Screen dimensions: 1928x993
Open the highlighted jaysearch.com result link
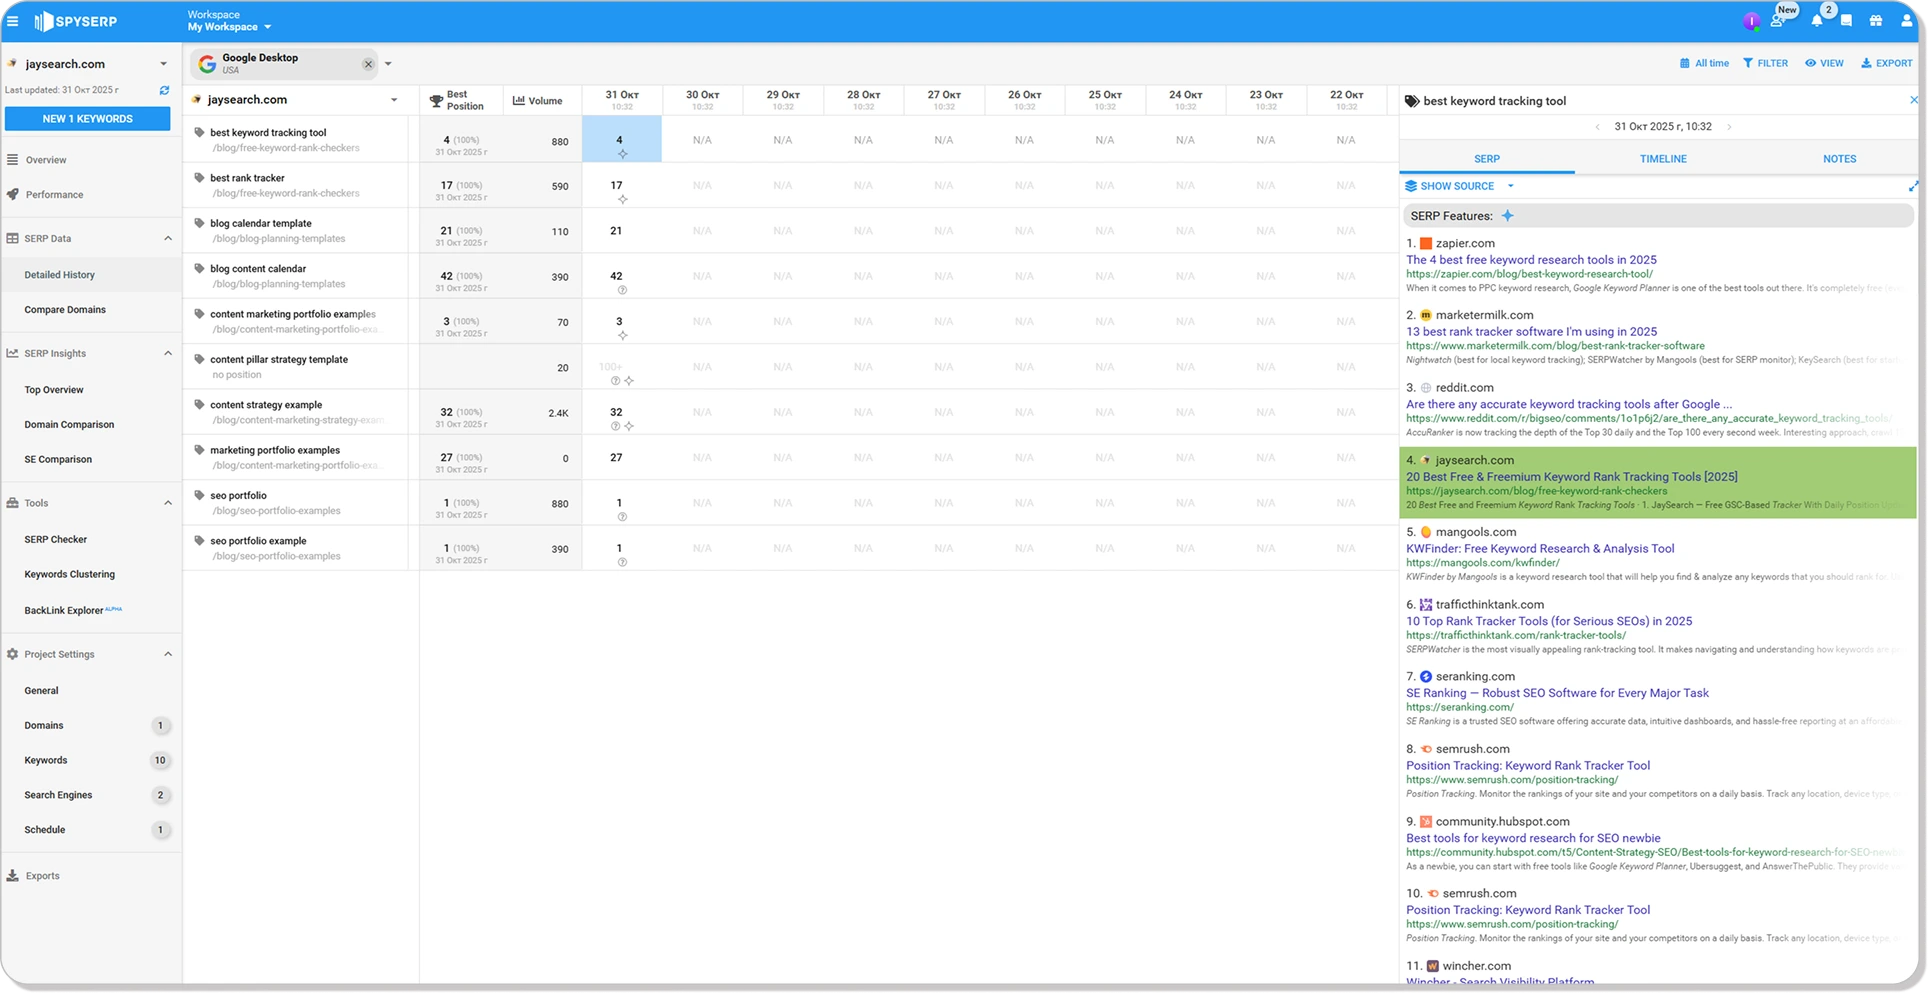[1571, 477]
